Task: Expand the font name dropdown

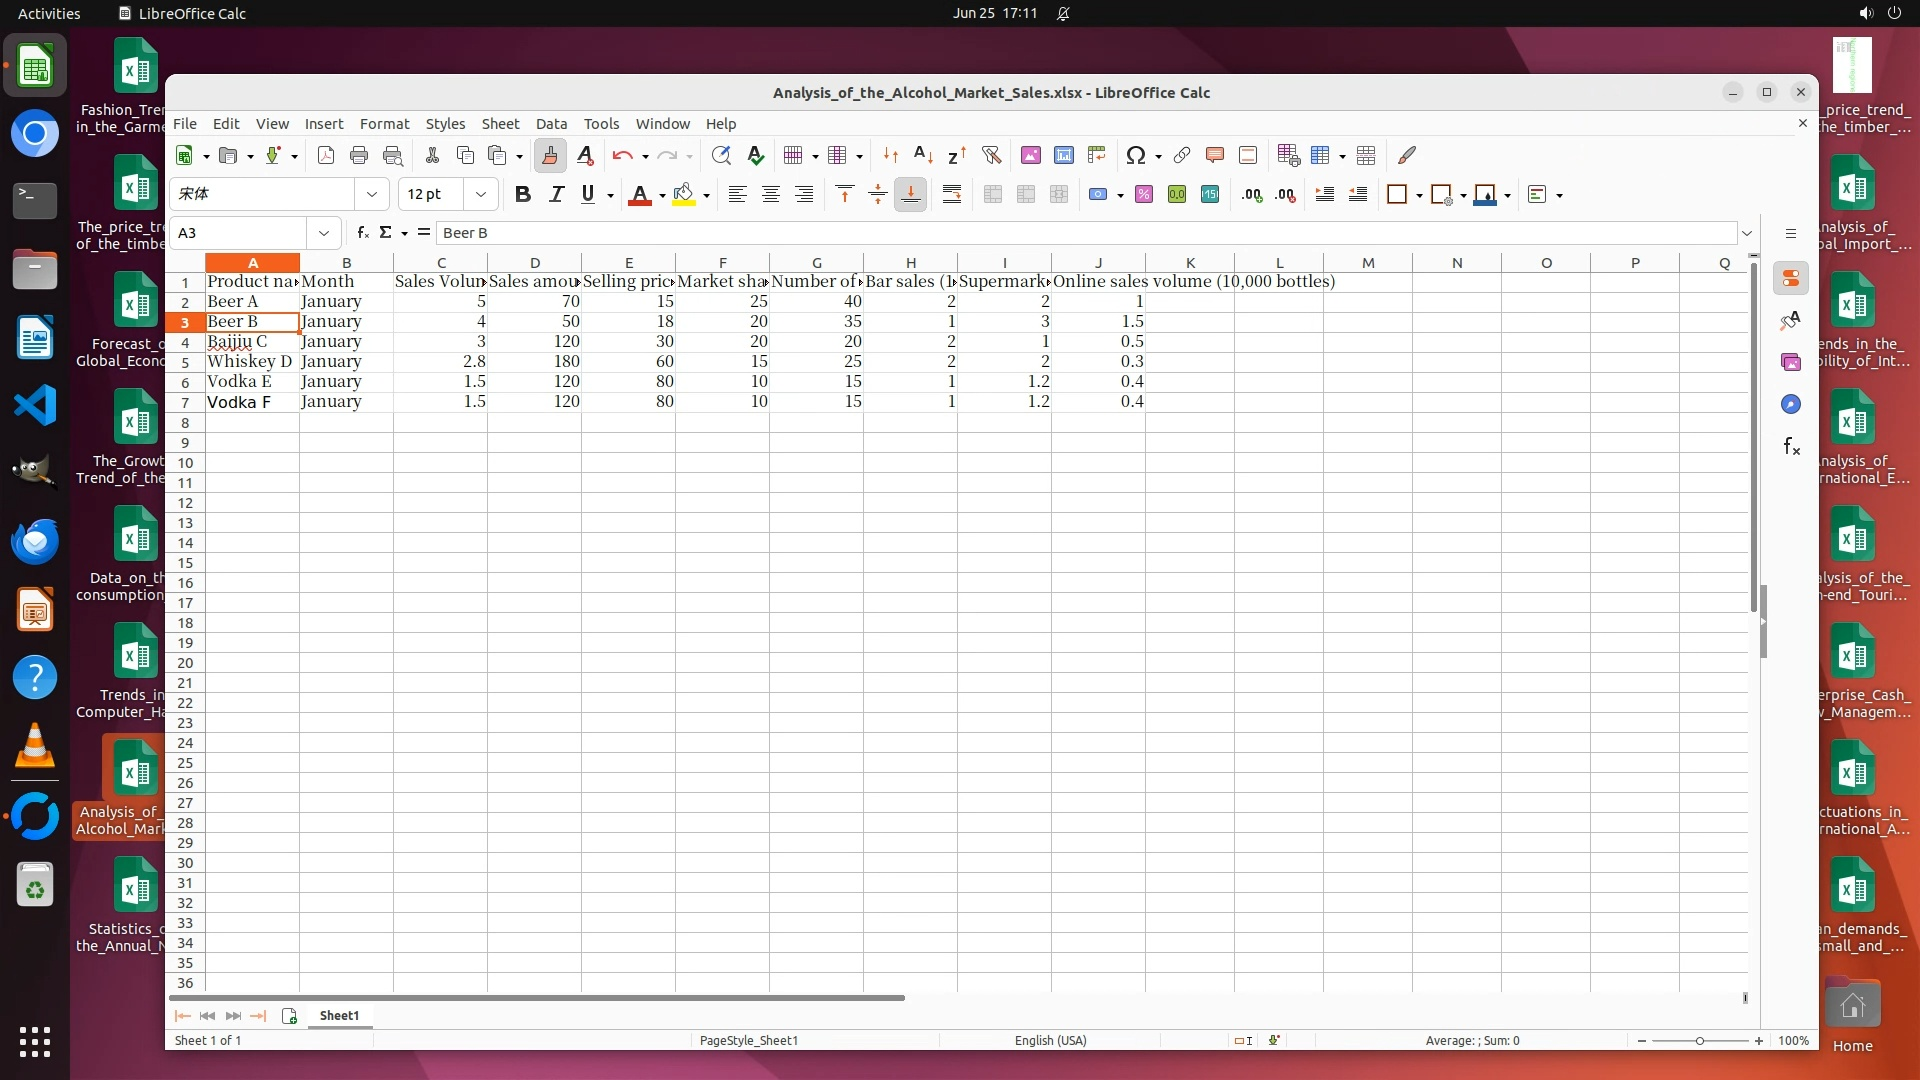Action: [371, 194]
